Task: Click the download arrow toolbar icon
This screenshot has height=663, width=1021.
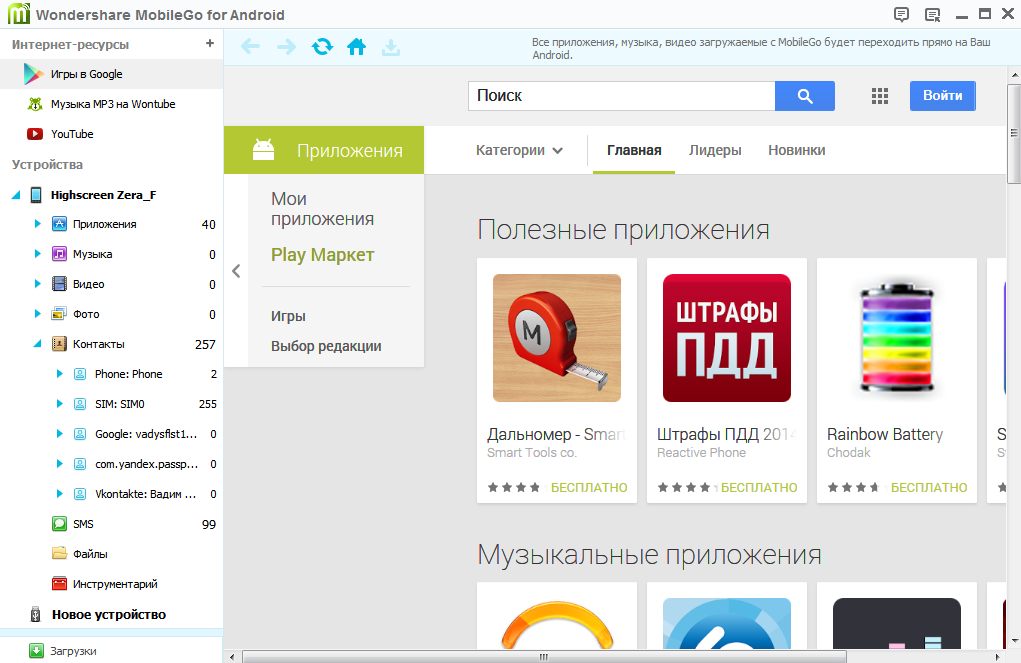Action: (391, 47)
